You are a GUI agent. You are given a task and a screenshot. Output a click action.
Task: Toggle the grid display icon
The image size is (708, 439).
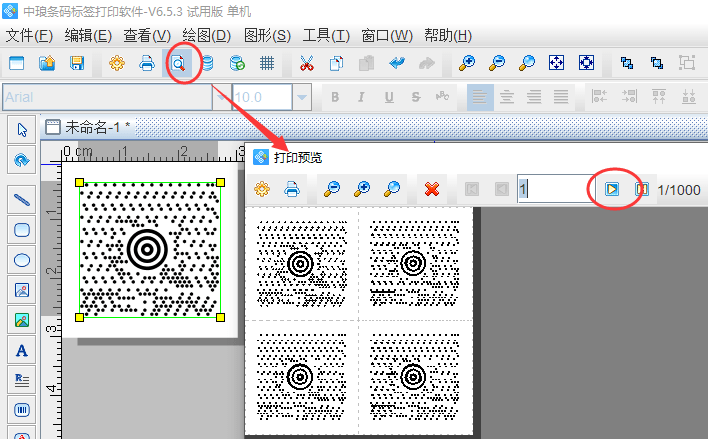(x=267, y=63)
